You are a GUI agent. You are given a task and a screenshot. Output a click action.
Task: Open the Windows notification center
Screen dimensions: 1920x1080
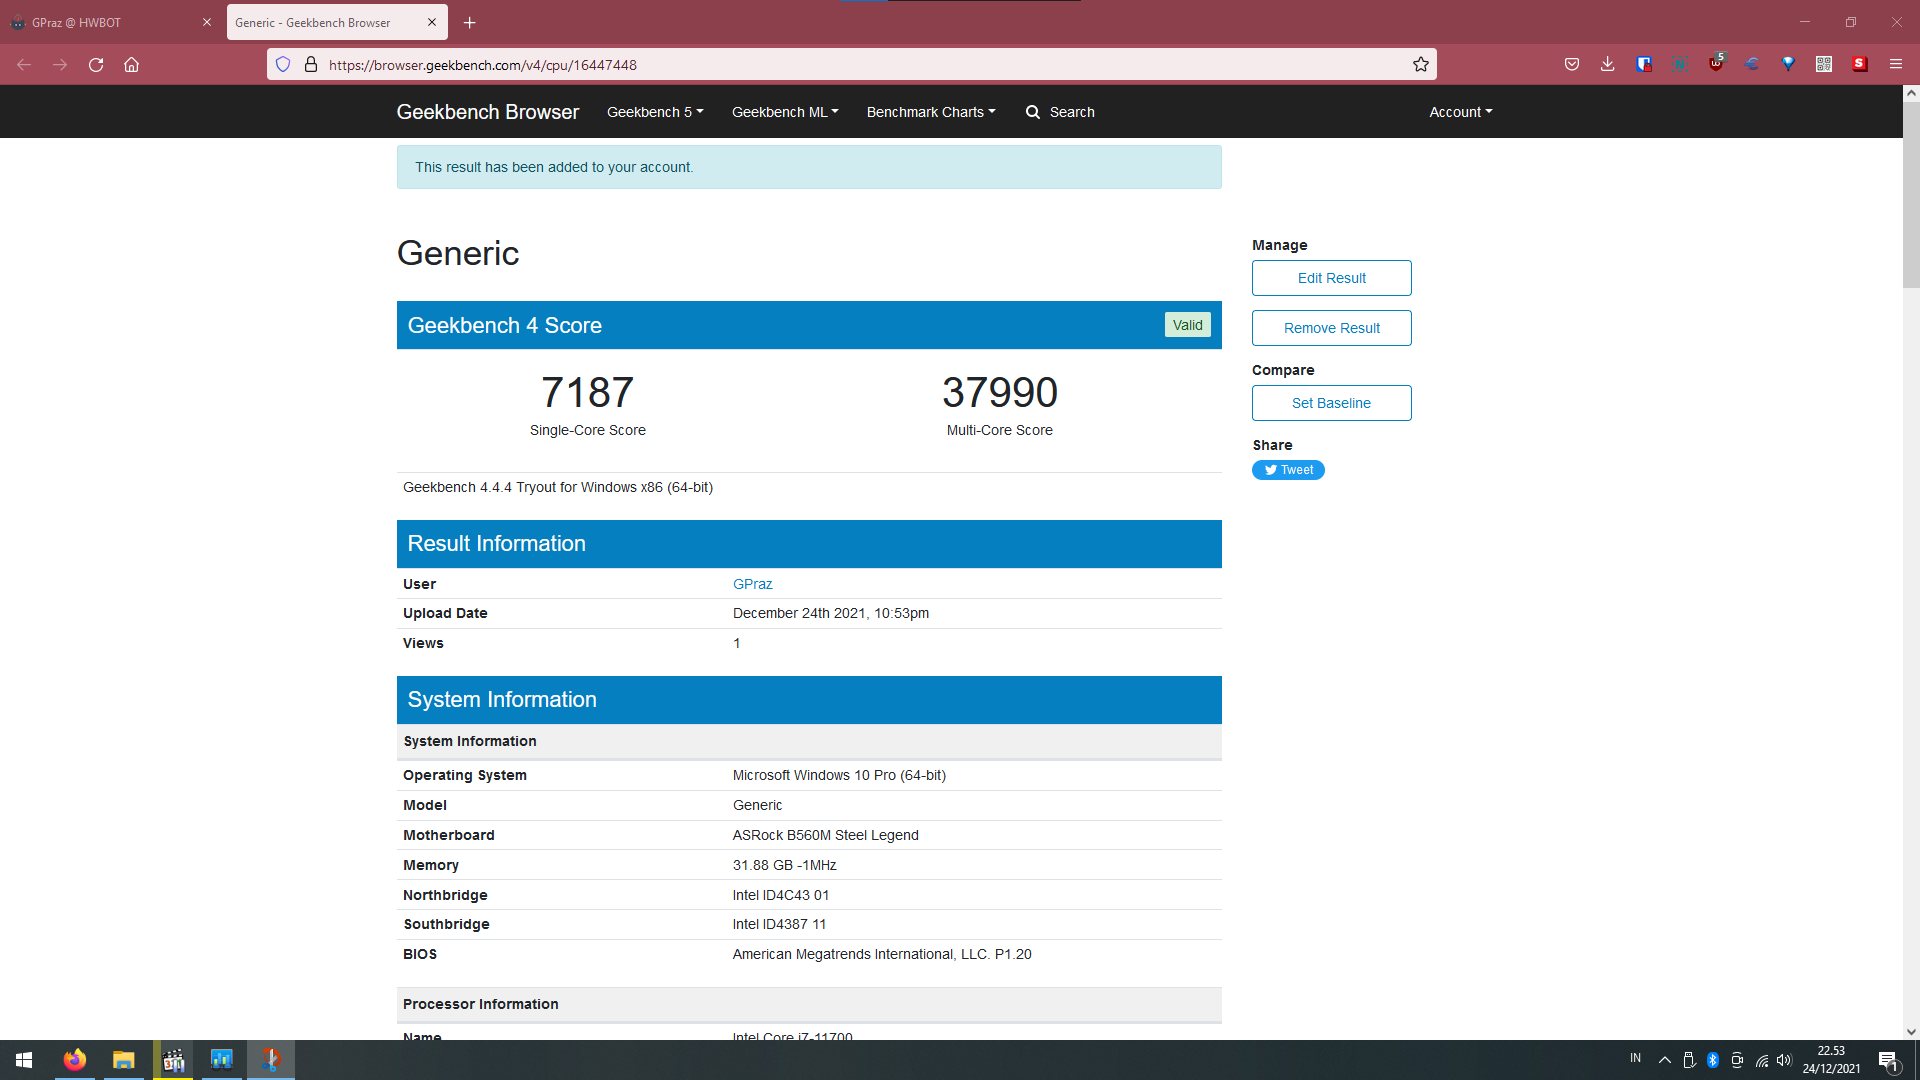point(1889,1060)
